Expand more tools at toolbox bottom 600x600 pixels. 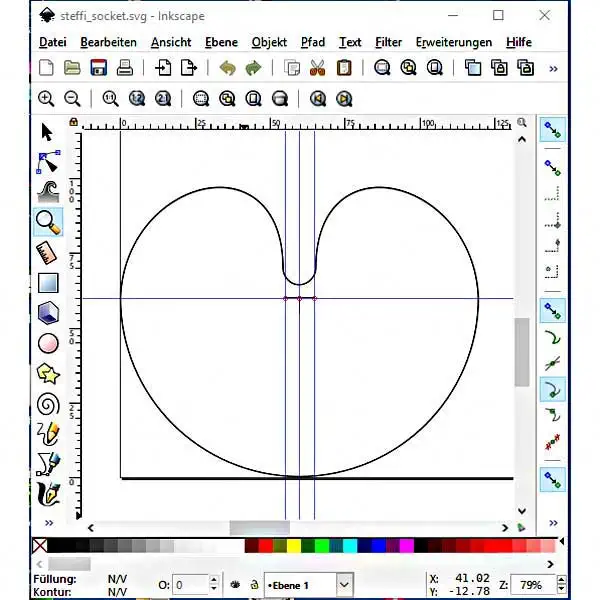tap(47, 522)
